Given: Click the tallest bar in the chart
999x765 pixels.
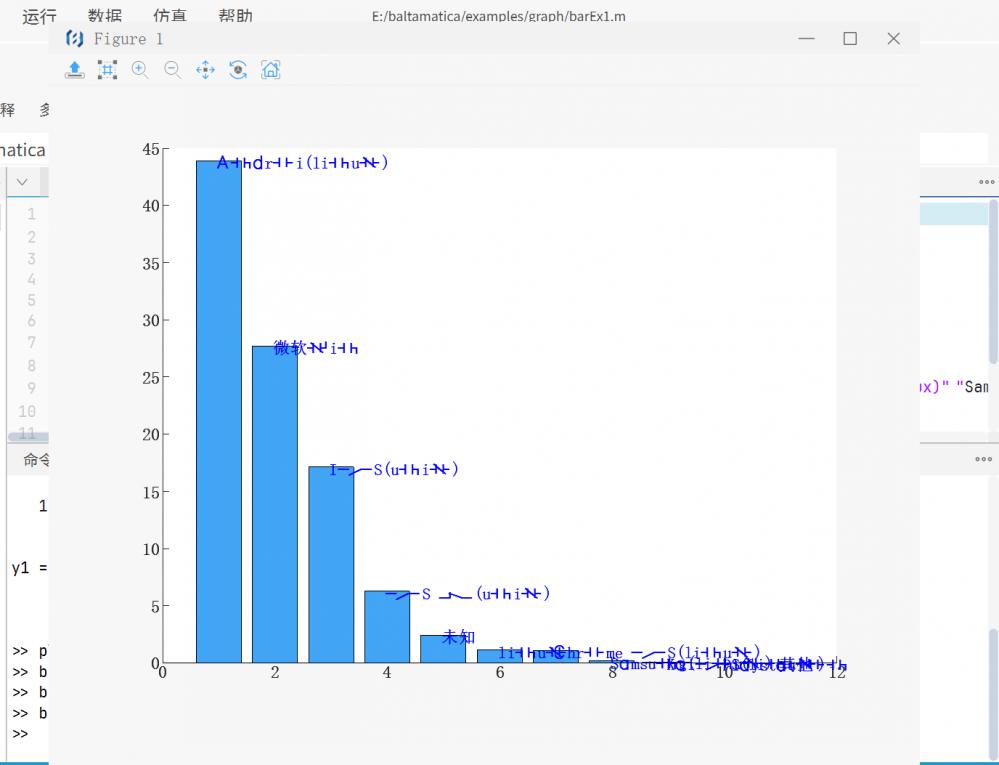Looking at the screenshot, I should pos(218,410).
